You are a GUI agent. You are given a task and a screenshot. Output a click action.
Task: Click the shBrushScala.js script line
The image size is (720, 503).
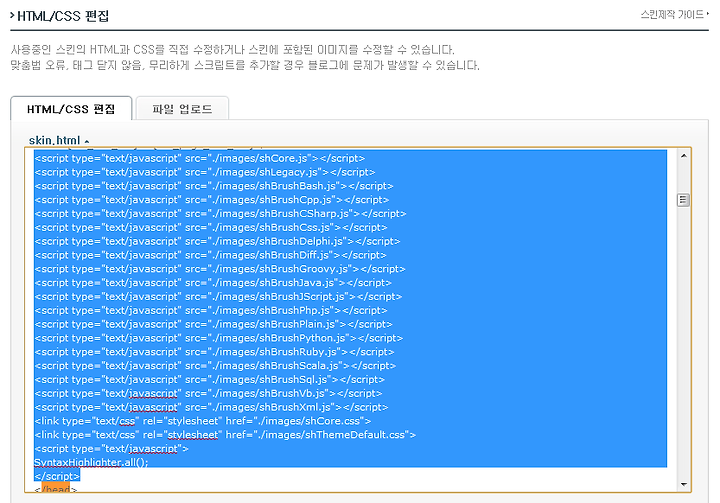coord(215,366)
